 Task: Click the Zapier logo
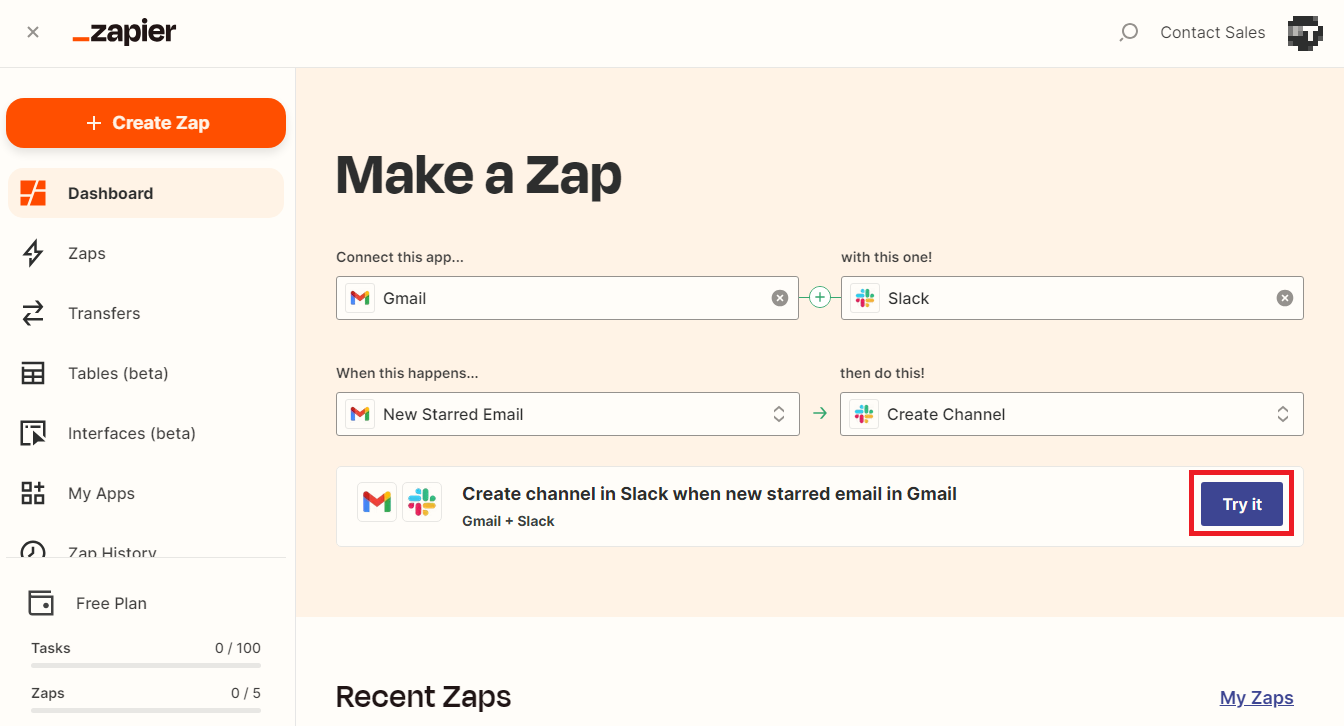(x=124, y=32)
